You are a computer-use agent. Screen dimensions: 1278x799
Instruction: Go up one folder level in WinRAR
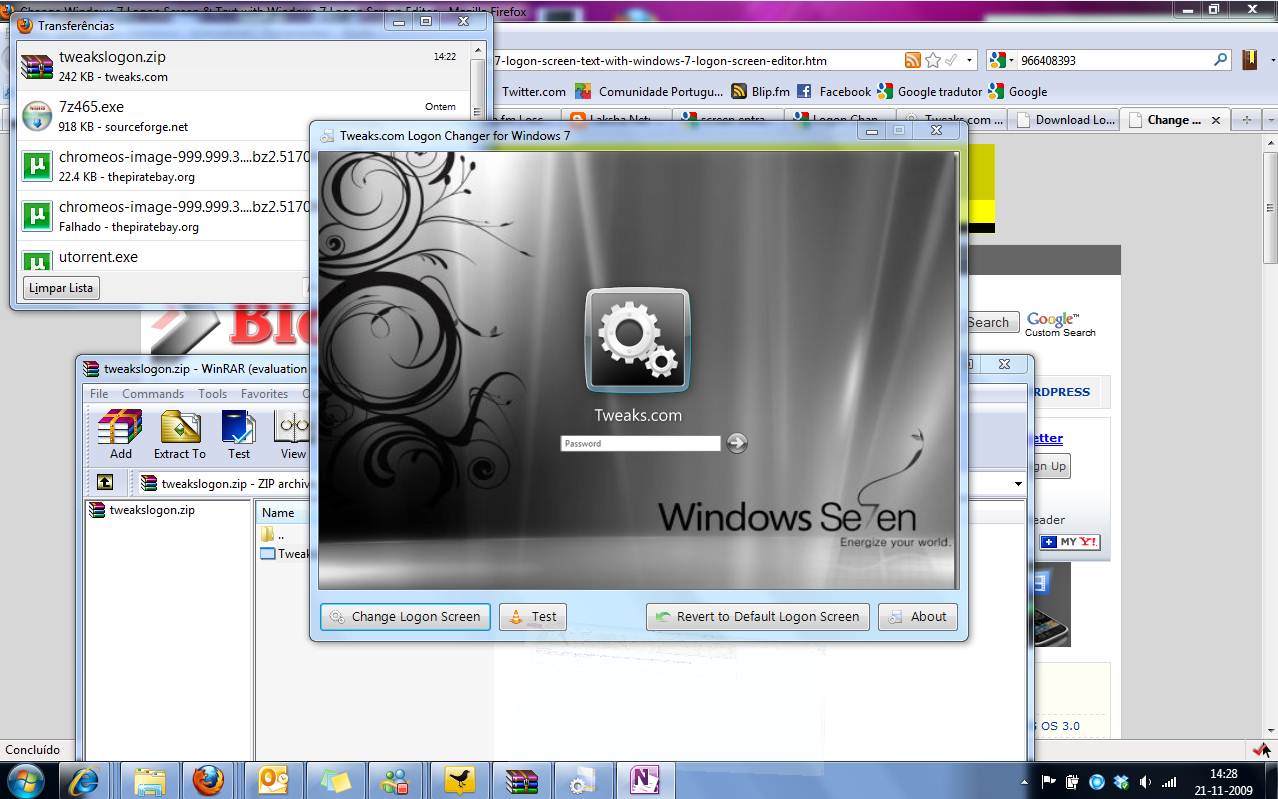click(105, 483)
